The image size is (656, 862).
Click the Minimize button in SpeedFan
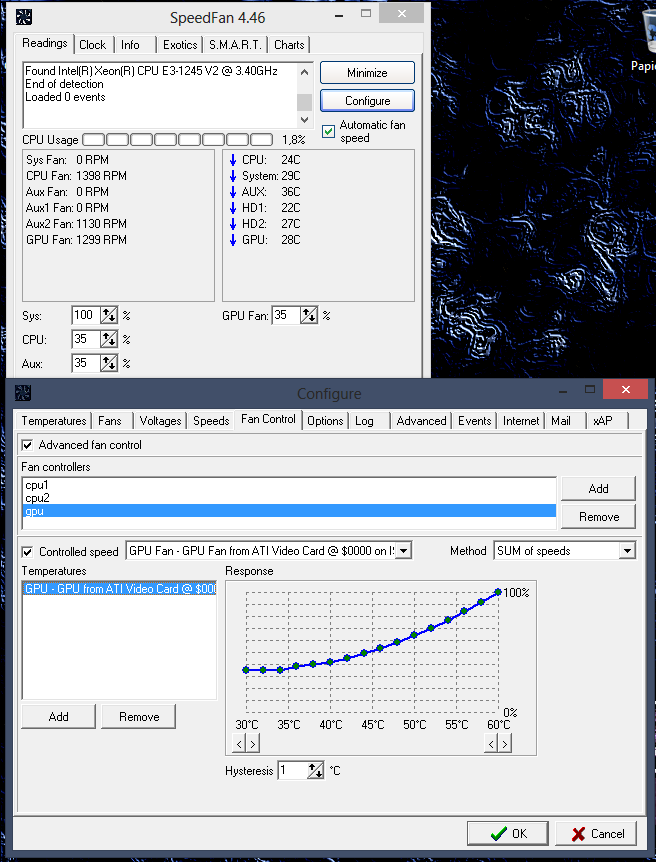click(x=367, y=73)
